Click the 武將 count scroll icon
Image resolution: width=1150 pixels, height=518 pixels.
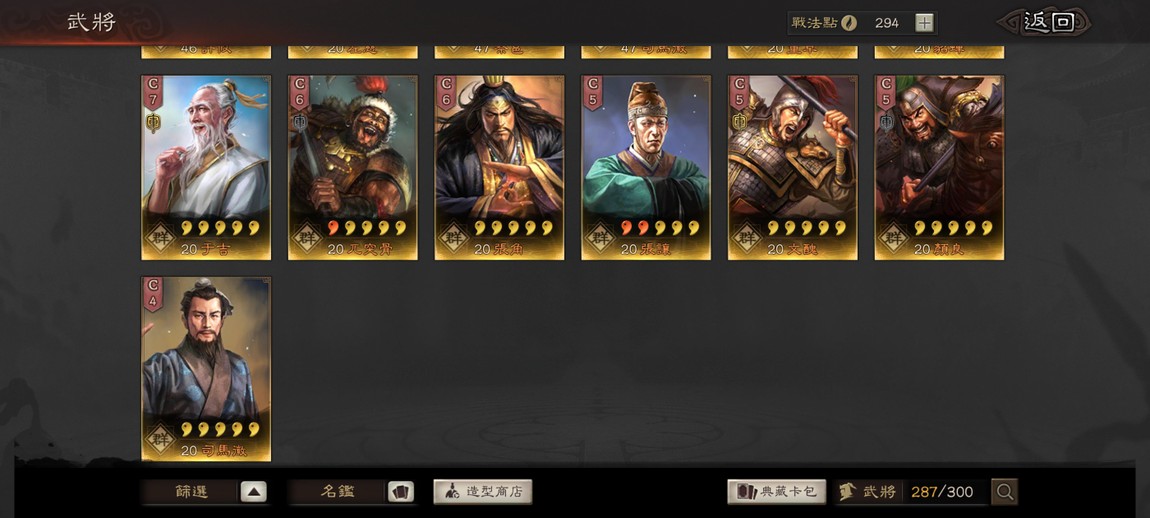coord(848,492)
